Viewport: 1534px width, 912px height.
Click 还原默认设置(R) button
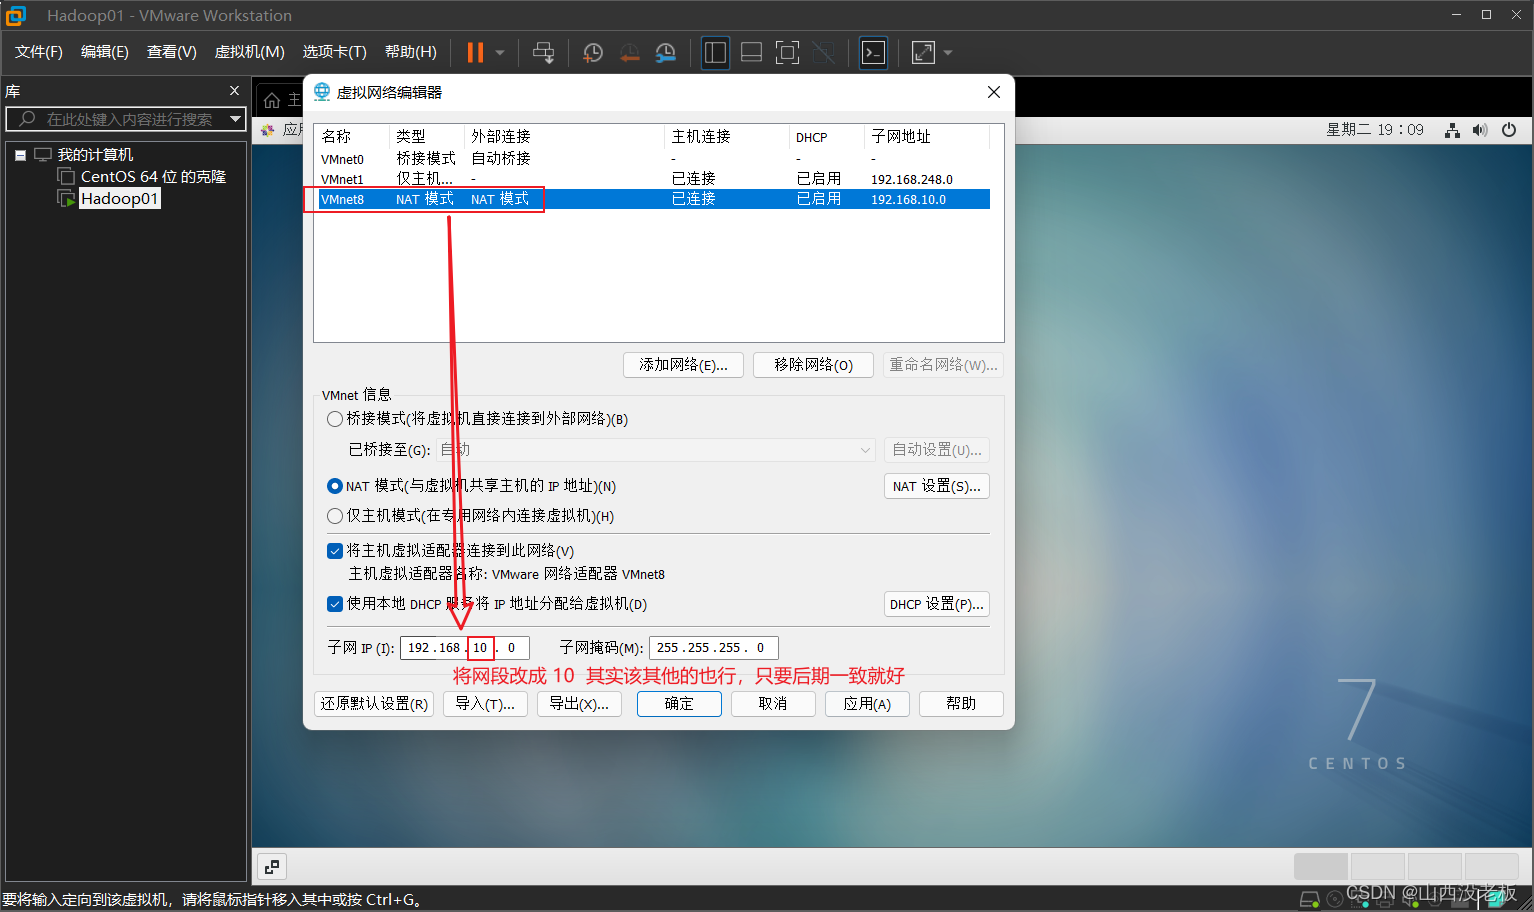[374, 704]
